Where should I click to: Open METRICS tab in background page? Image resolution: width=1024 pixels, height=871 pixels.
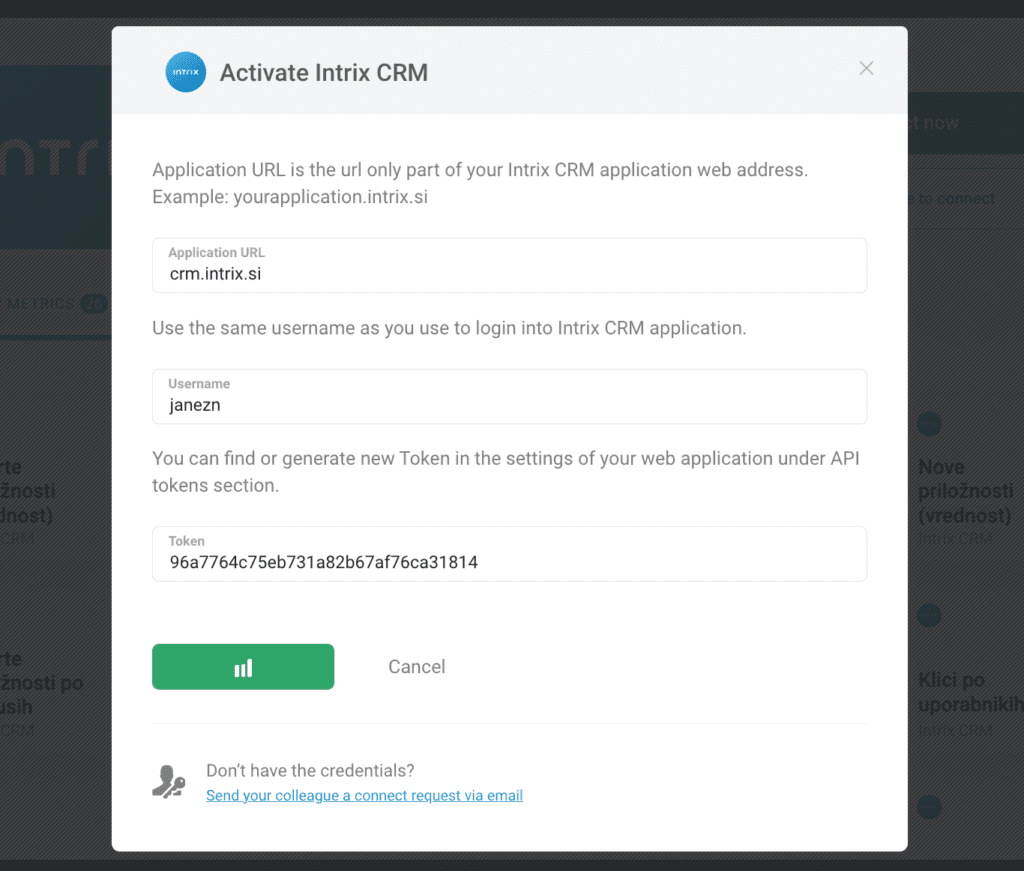pyautogui.click(x=55, y=304)
